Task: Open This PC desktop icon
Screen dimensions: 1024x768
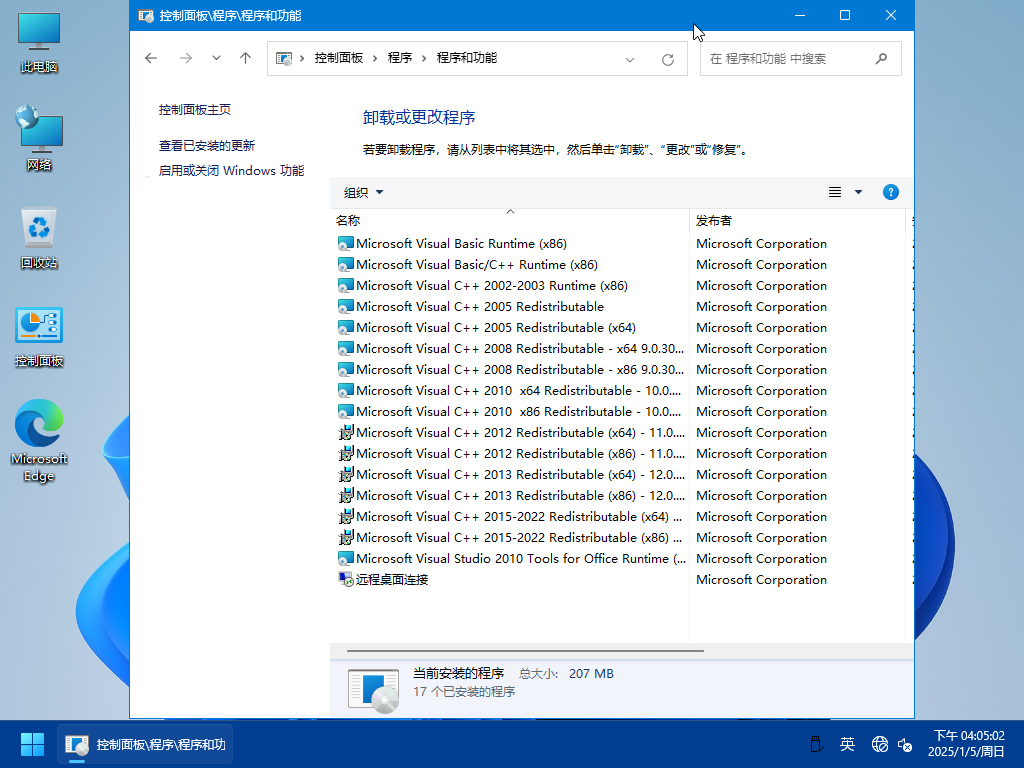Action: point(39,42)
